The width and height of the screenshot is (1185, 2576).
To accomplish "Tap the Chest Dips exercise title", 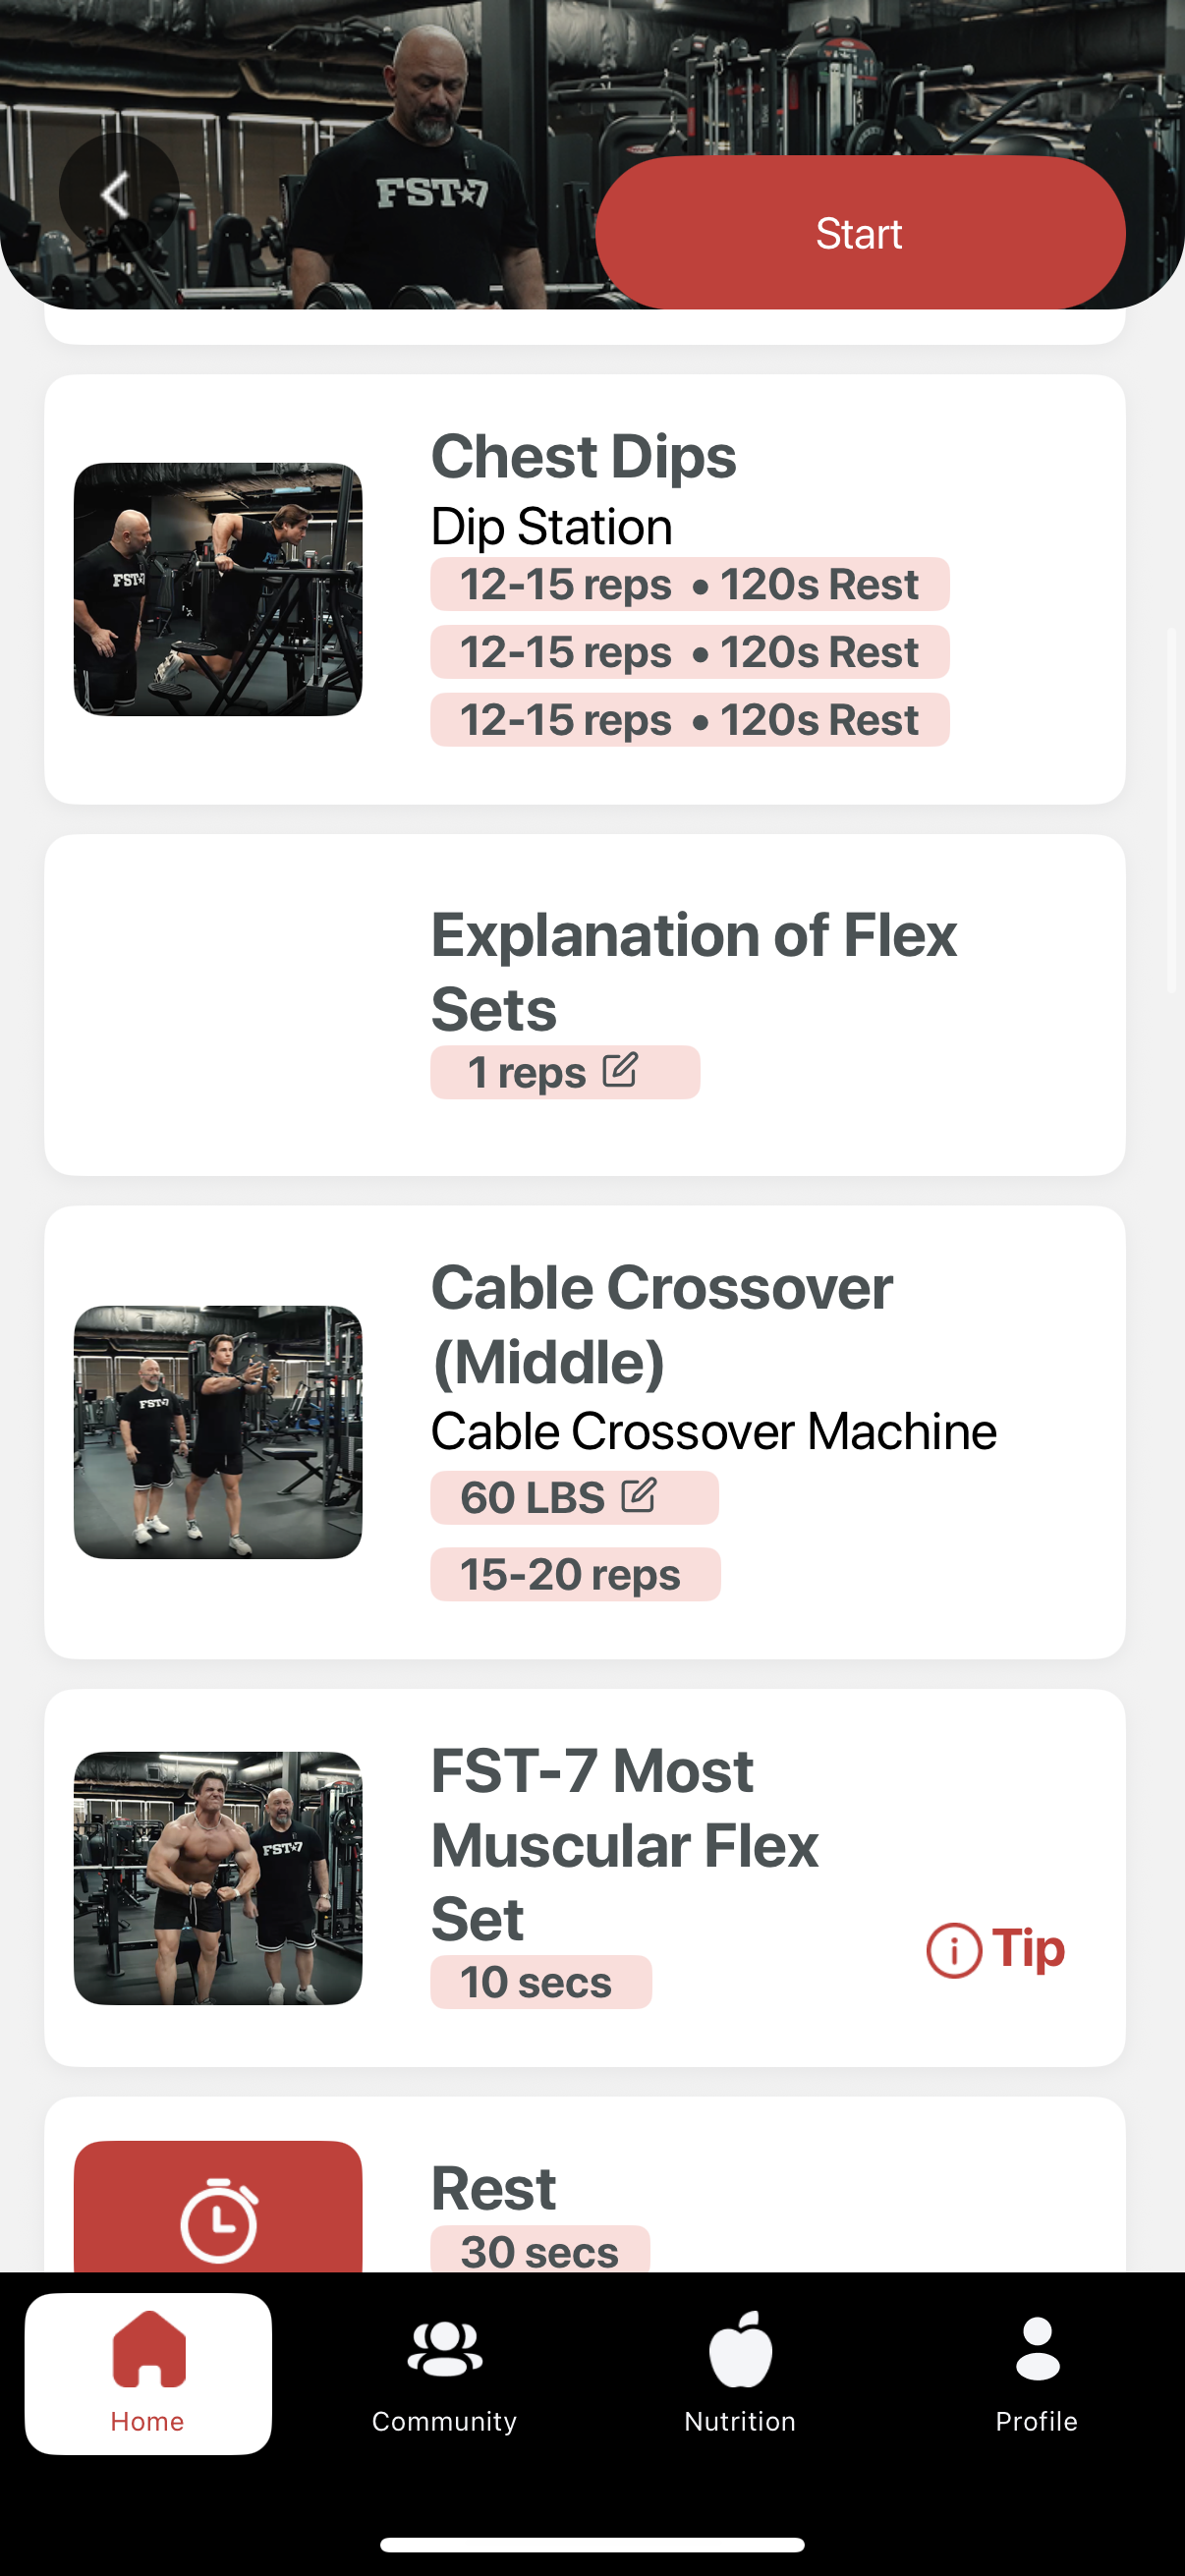I will coord(583,457).
